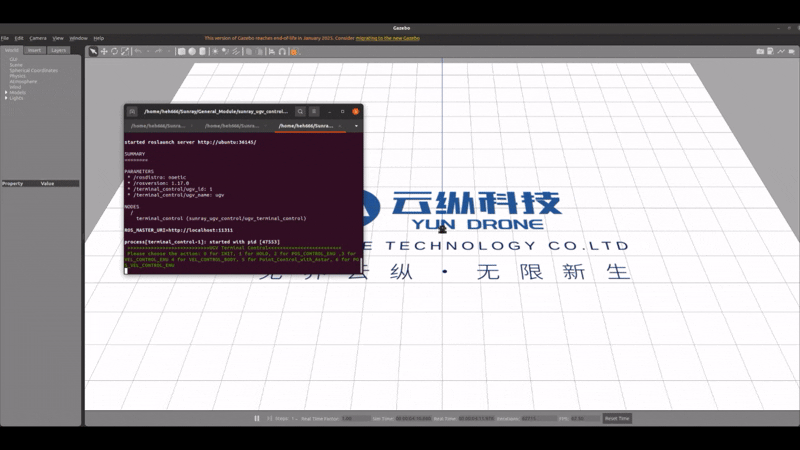Open dropdown next to Undo arrow
Viewport: 800px width, 450px height.
click(148, 51)
